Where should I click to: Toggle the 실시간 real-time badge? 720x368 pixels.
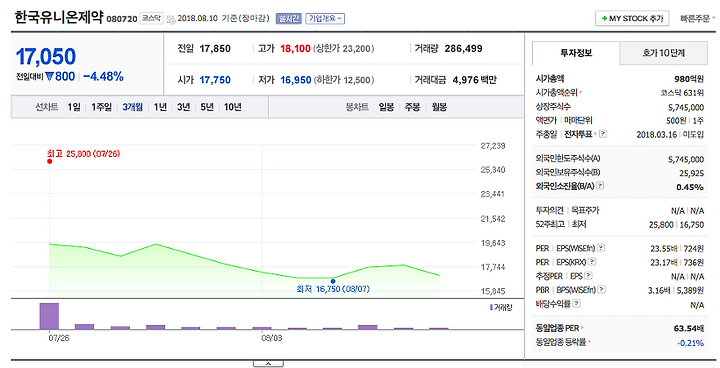[x=288, y=18]
